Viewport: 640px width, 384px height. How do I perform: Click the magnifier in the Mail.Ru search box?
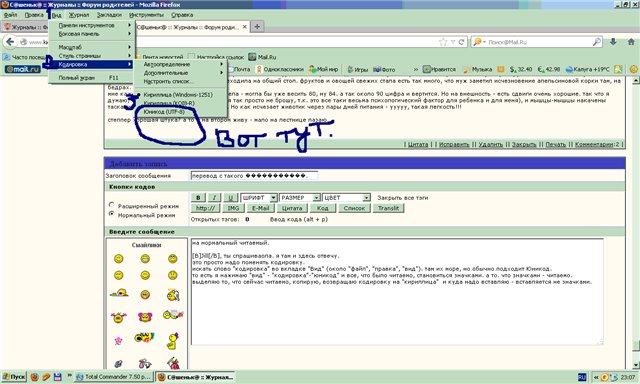click(596, 42)
